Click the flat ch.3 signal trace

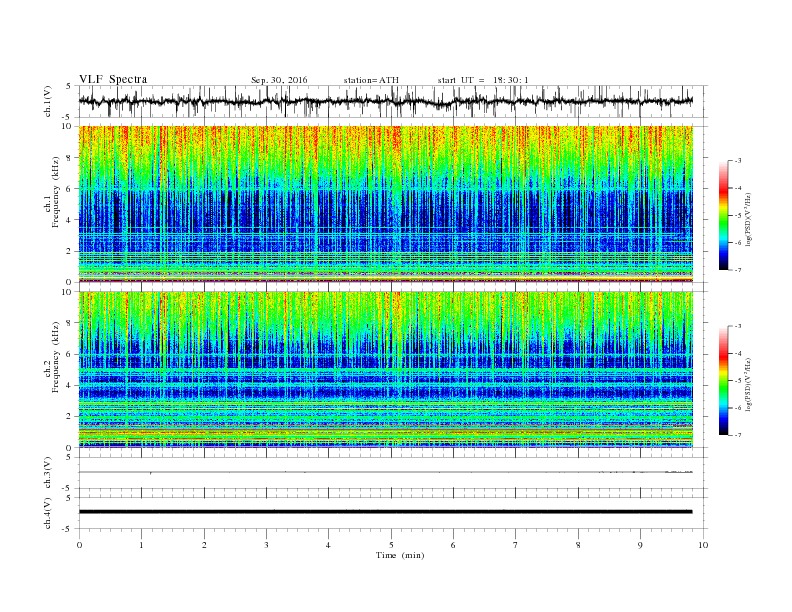tap(386, 472)
